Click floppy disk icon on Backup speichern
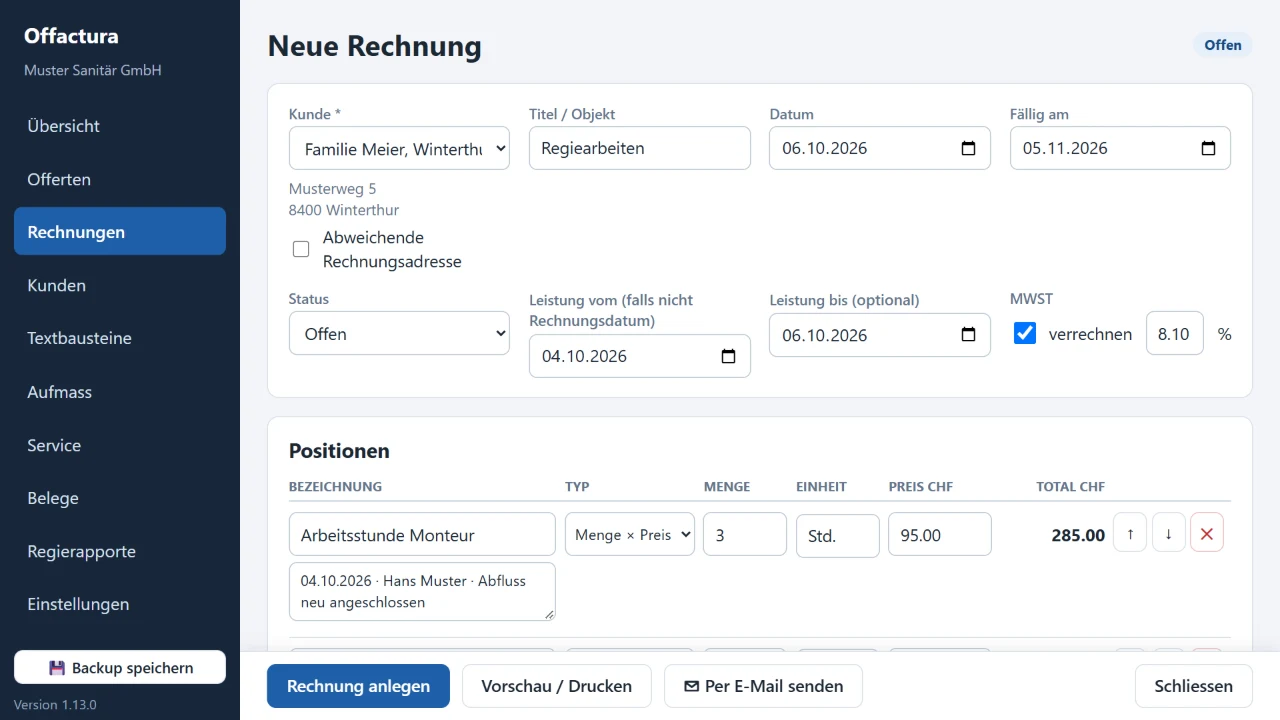Viewport: 1280px width, 720px height. click(x=57, y=668)
